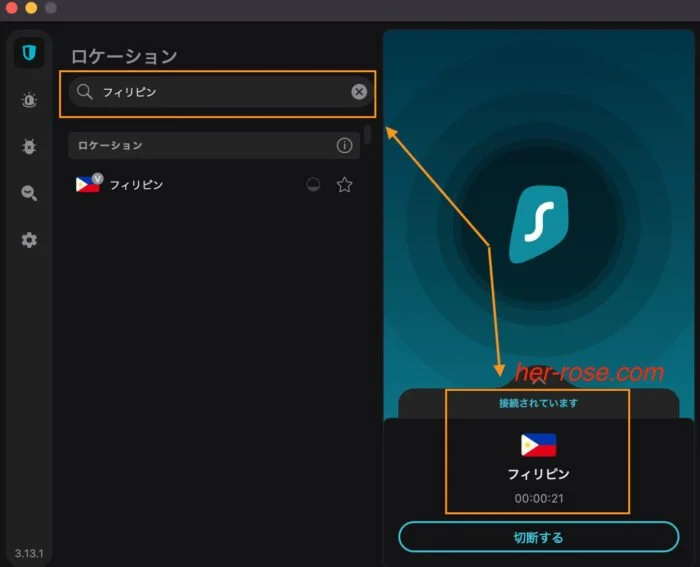Click the info icon in the ロケーション header
This screenshot has height=567, width=700.
(x=344, y=146)
